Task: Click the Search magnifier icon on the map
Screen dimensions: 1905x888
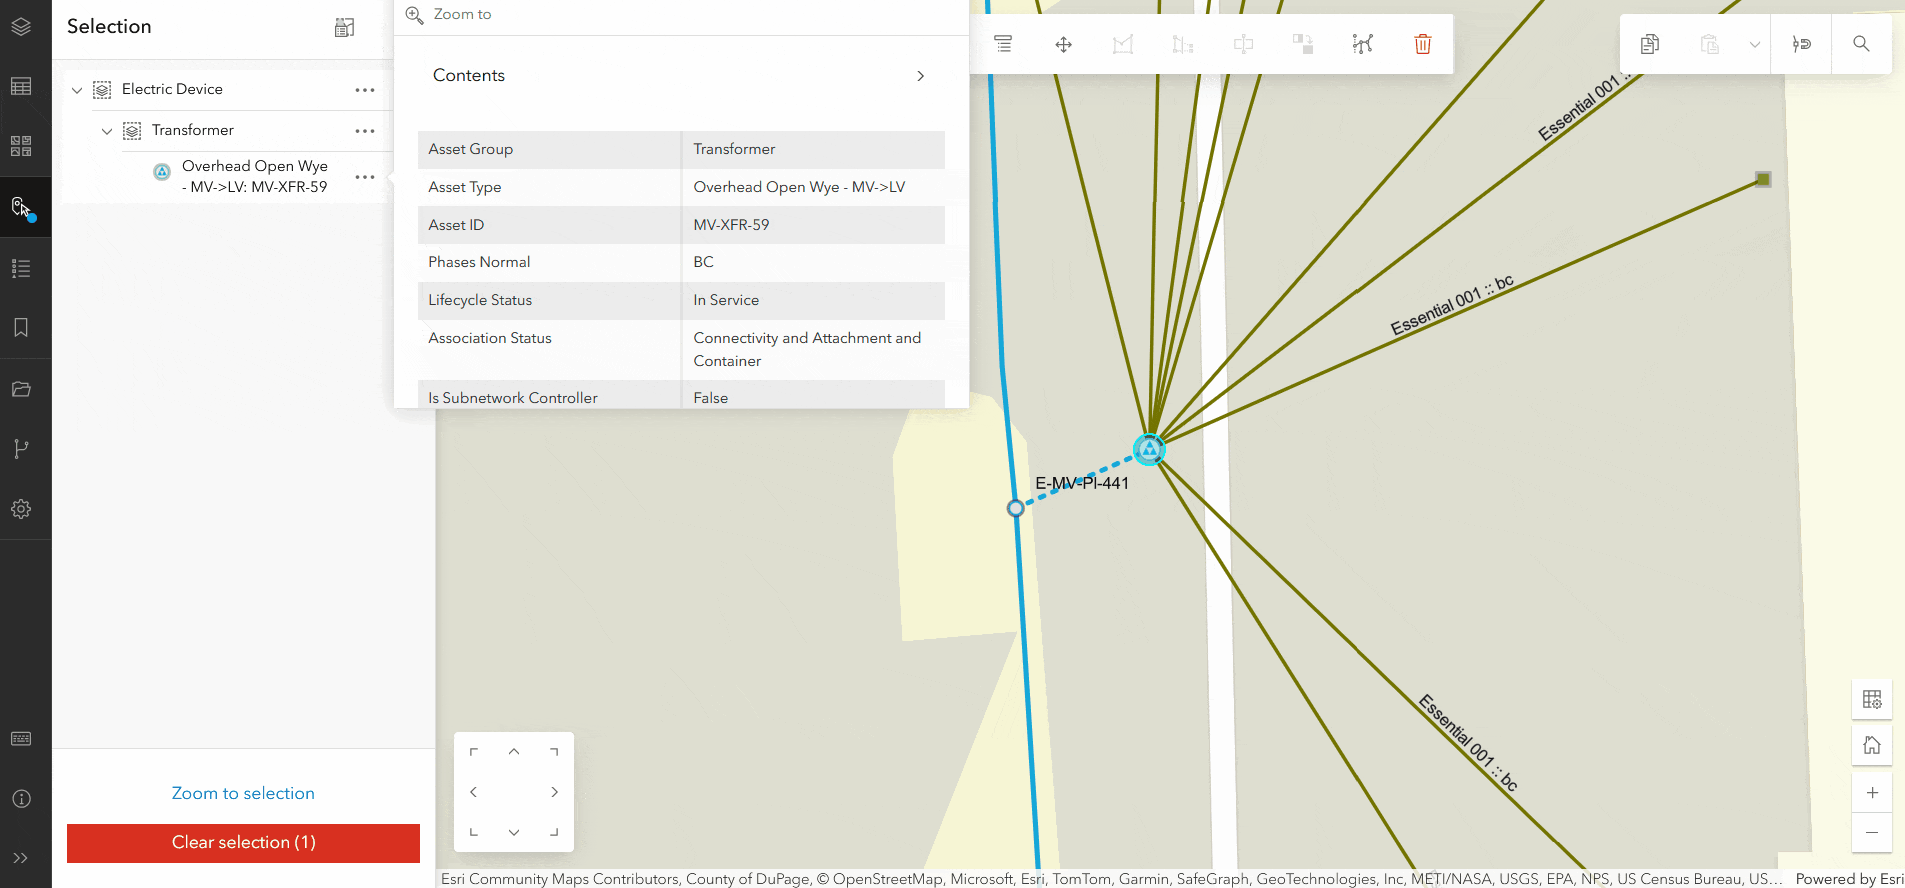Action: (x=1861, y=44)
